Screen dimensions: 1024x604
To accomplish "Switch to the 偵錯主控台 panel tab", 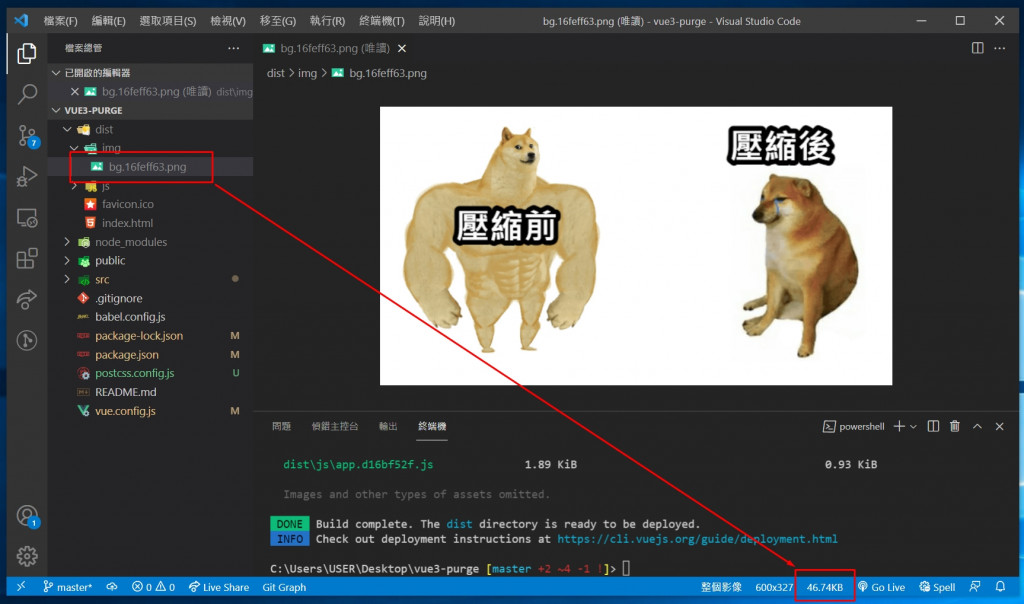I will [334, 426].
